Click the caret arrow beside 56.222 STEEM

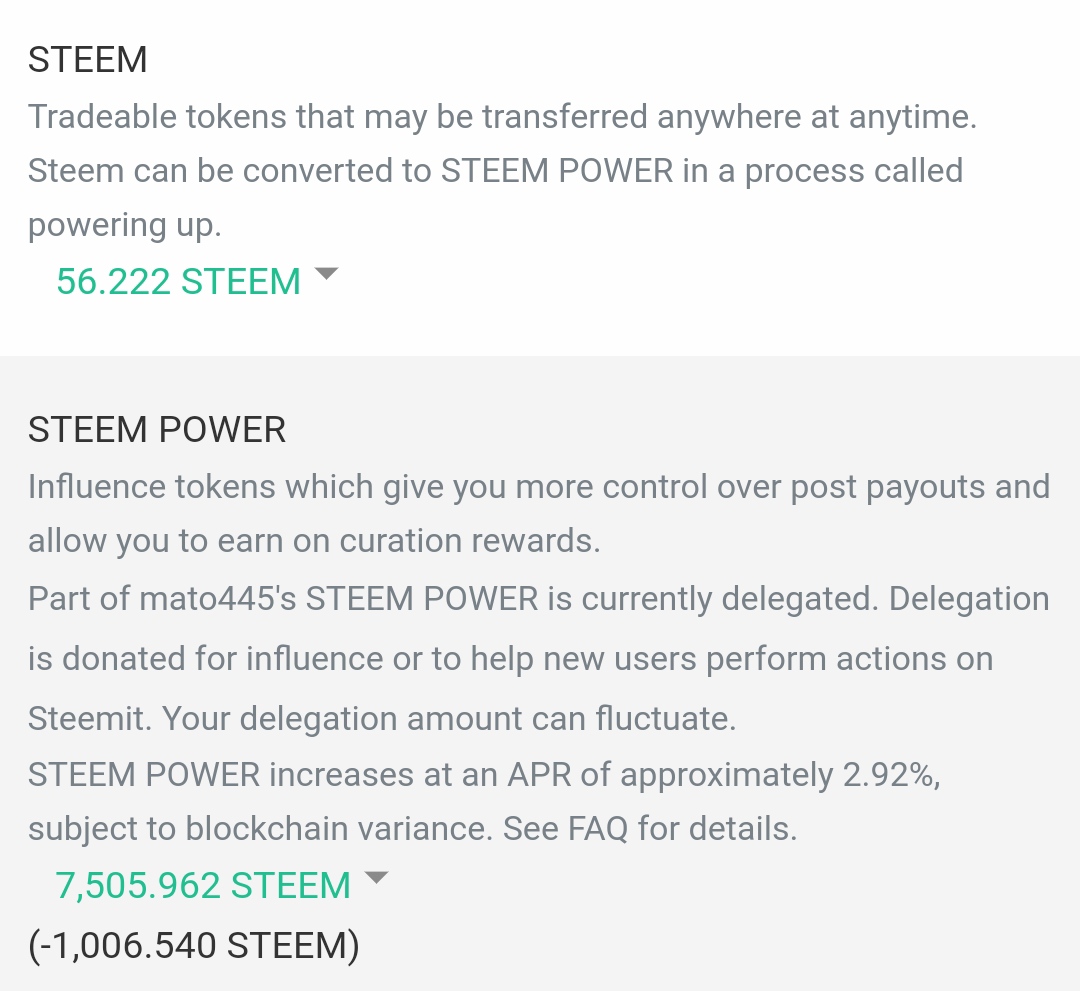[x=326, y=274]
